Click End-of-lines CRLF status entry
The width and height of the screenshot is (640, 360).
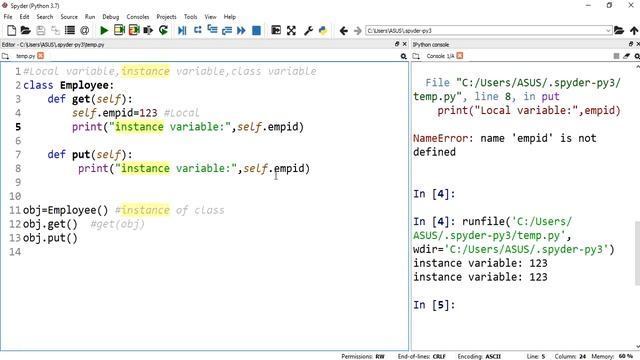(422, 356)
